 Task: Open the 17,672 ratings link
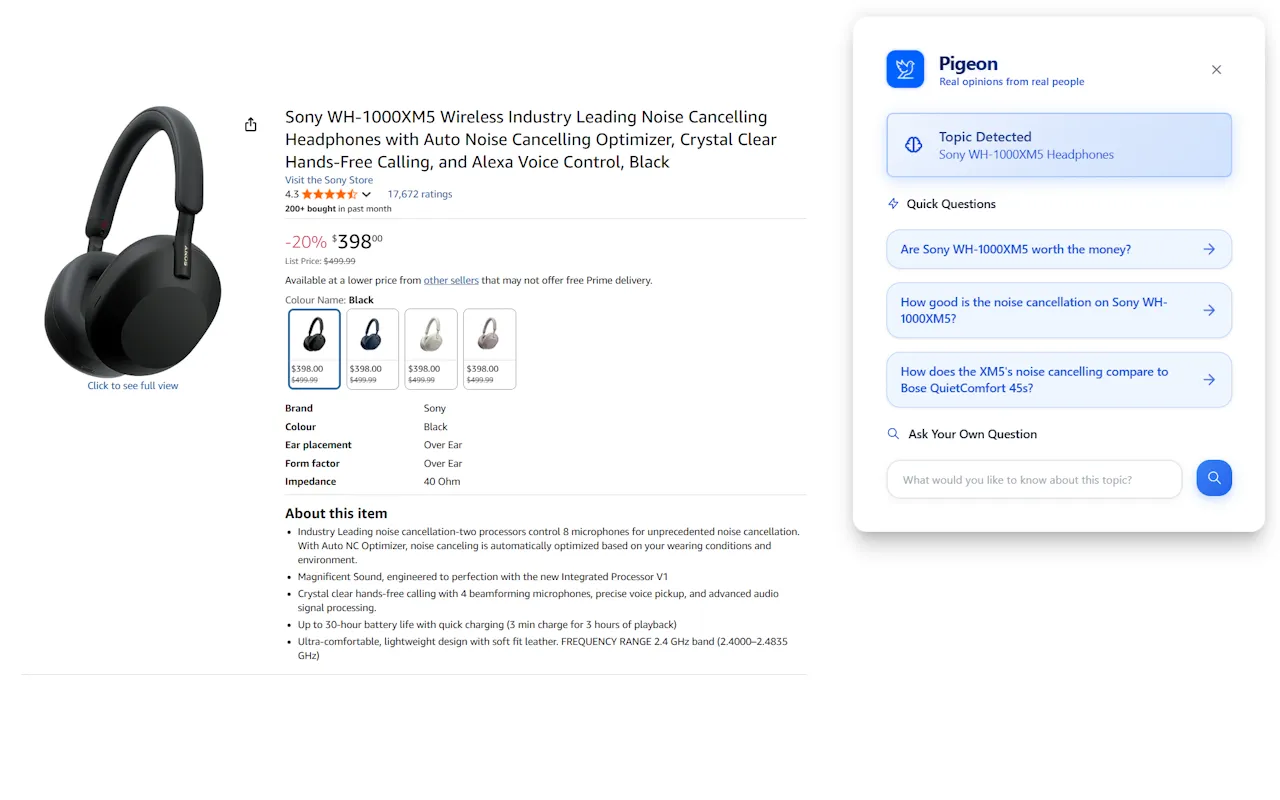click(x=420, y=194)
